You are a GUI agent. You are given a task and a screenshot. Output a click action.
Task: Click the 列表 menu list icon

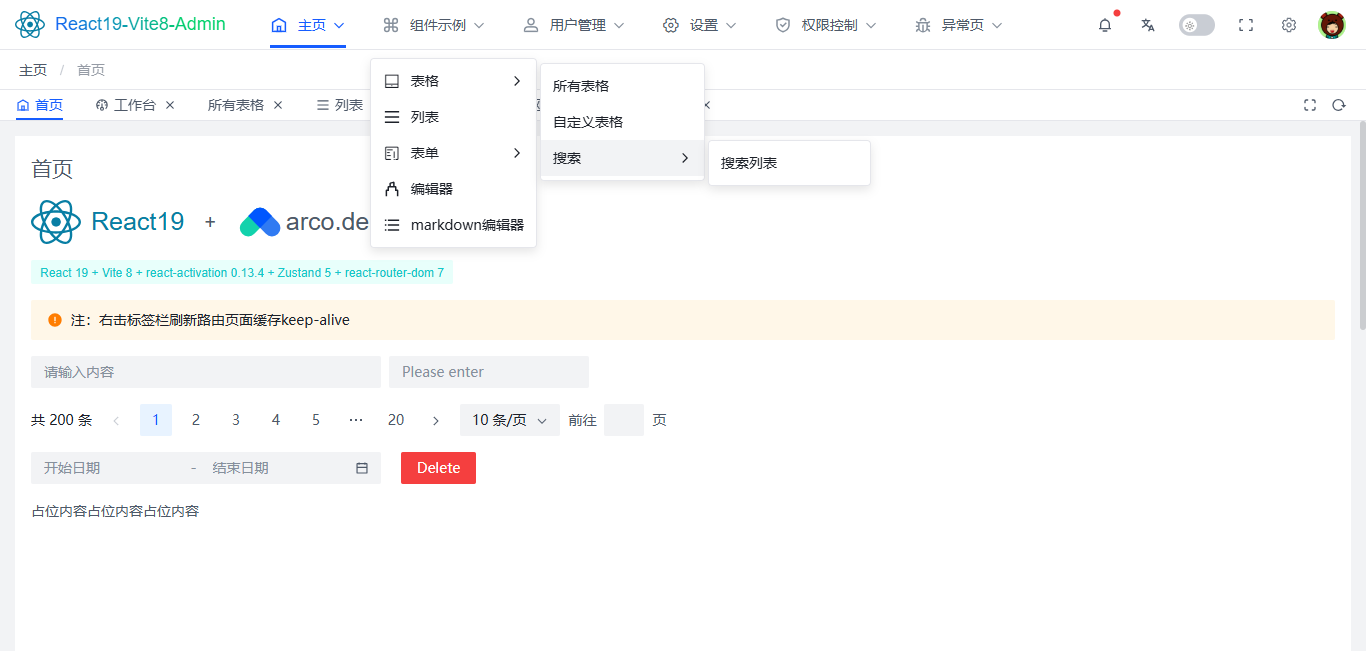pyautogui.click(x=392, y=117)
